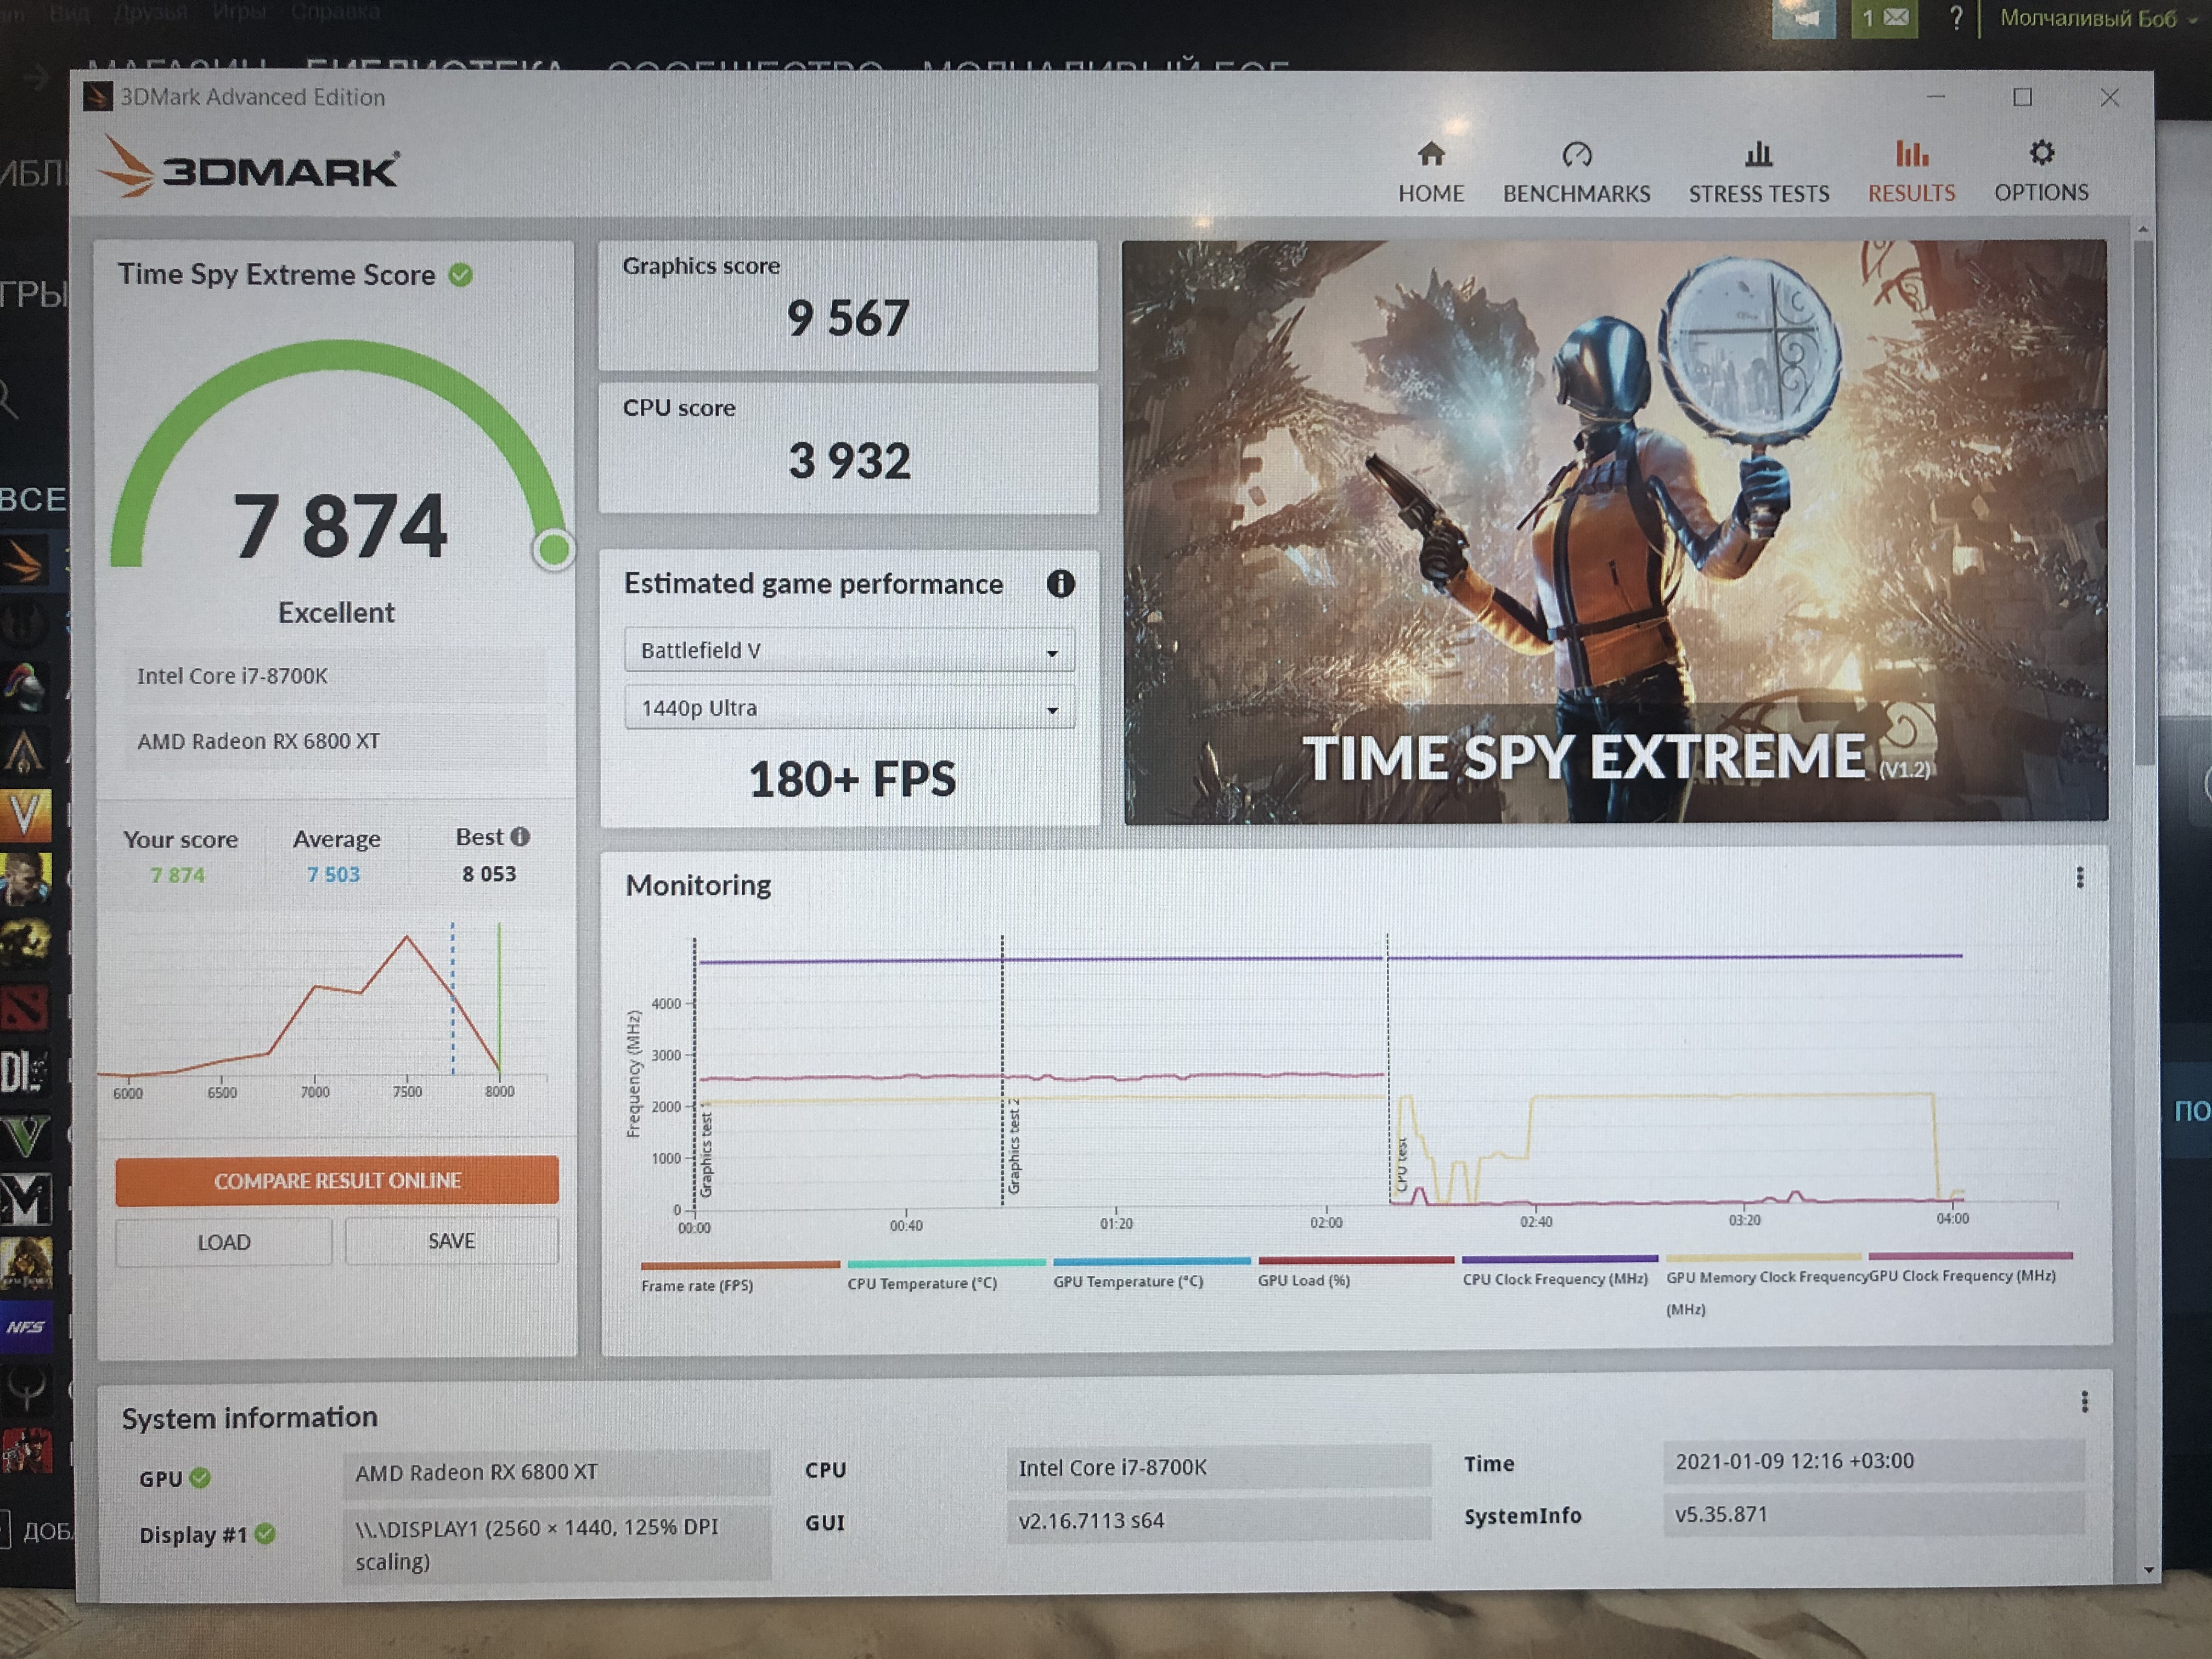Toggle GPU Load (%) legend series
The image size is (2212, 1659).
point(1303,1280)
